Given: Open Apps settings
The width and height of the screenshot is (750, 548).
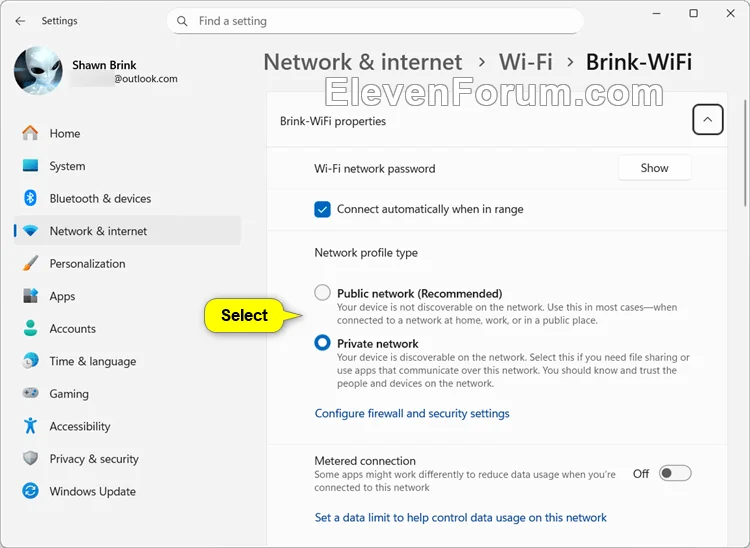Looking at the screenshot, I should click(x=127, y=296).
